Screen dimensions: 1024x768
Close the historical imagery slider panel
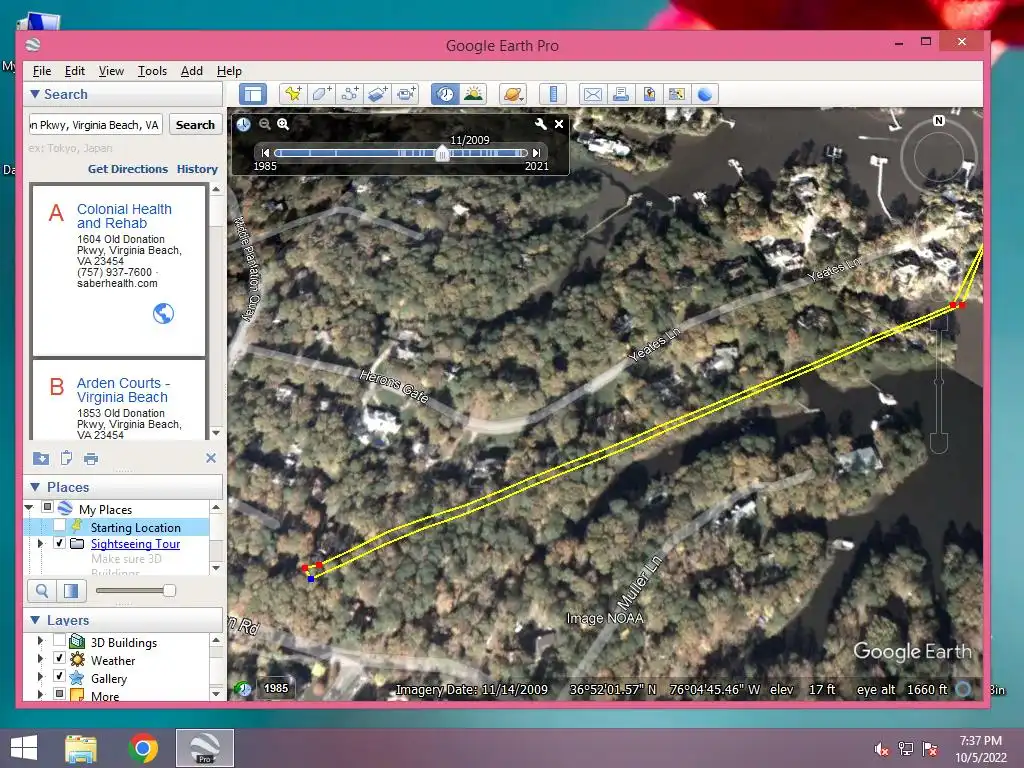[x=559, y=123]
